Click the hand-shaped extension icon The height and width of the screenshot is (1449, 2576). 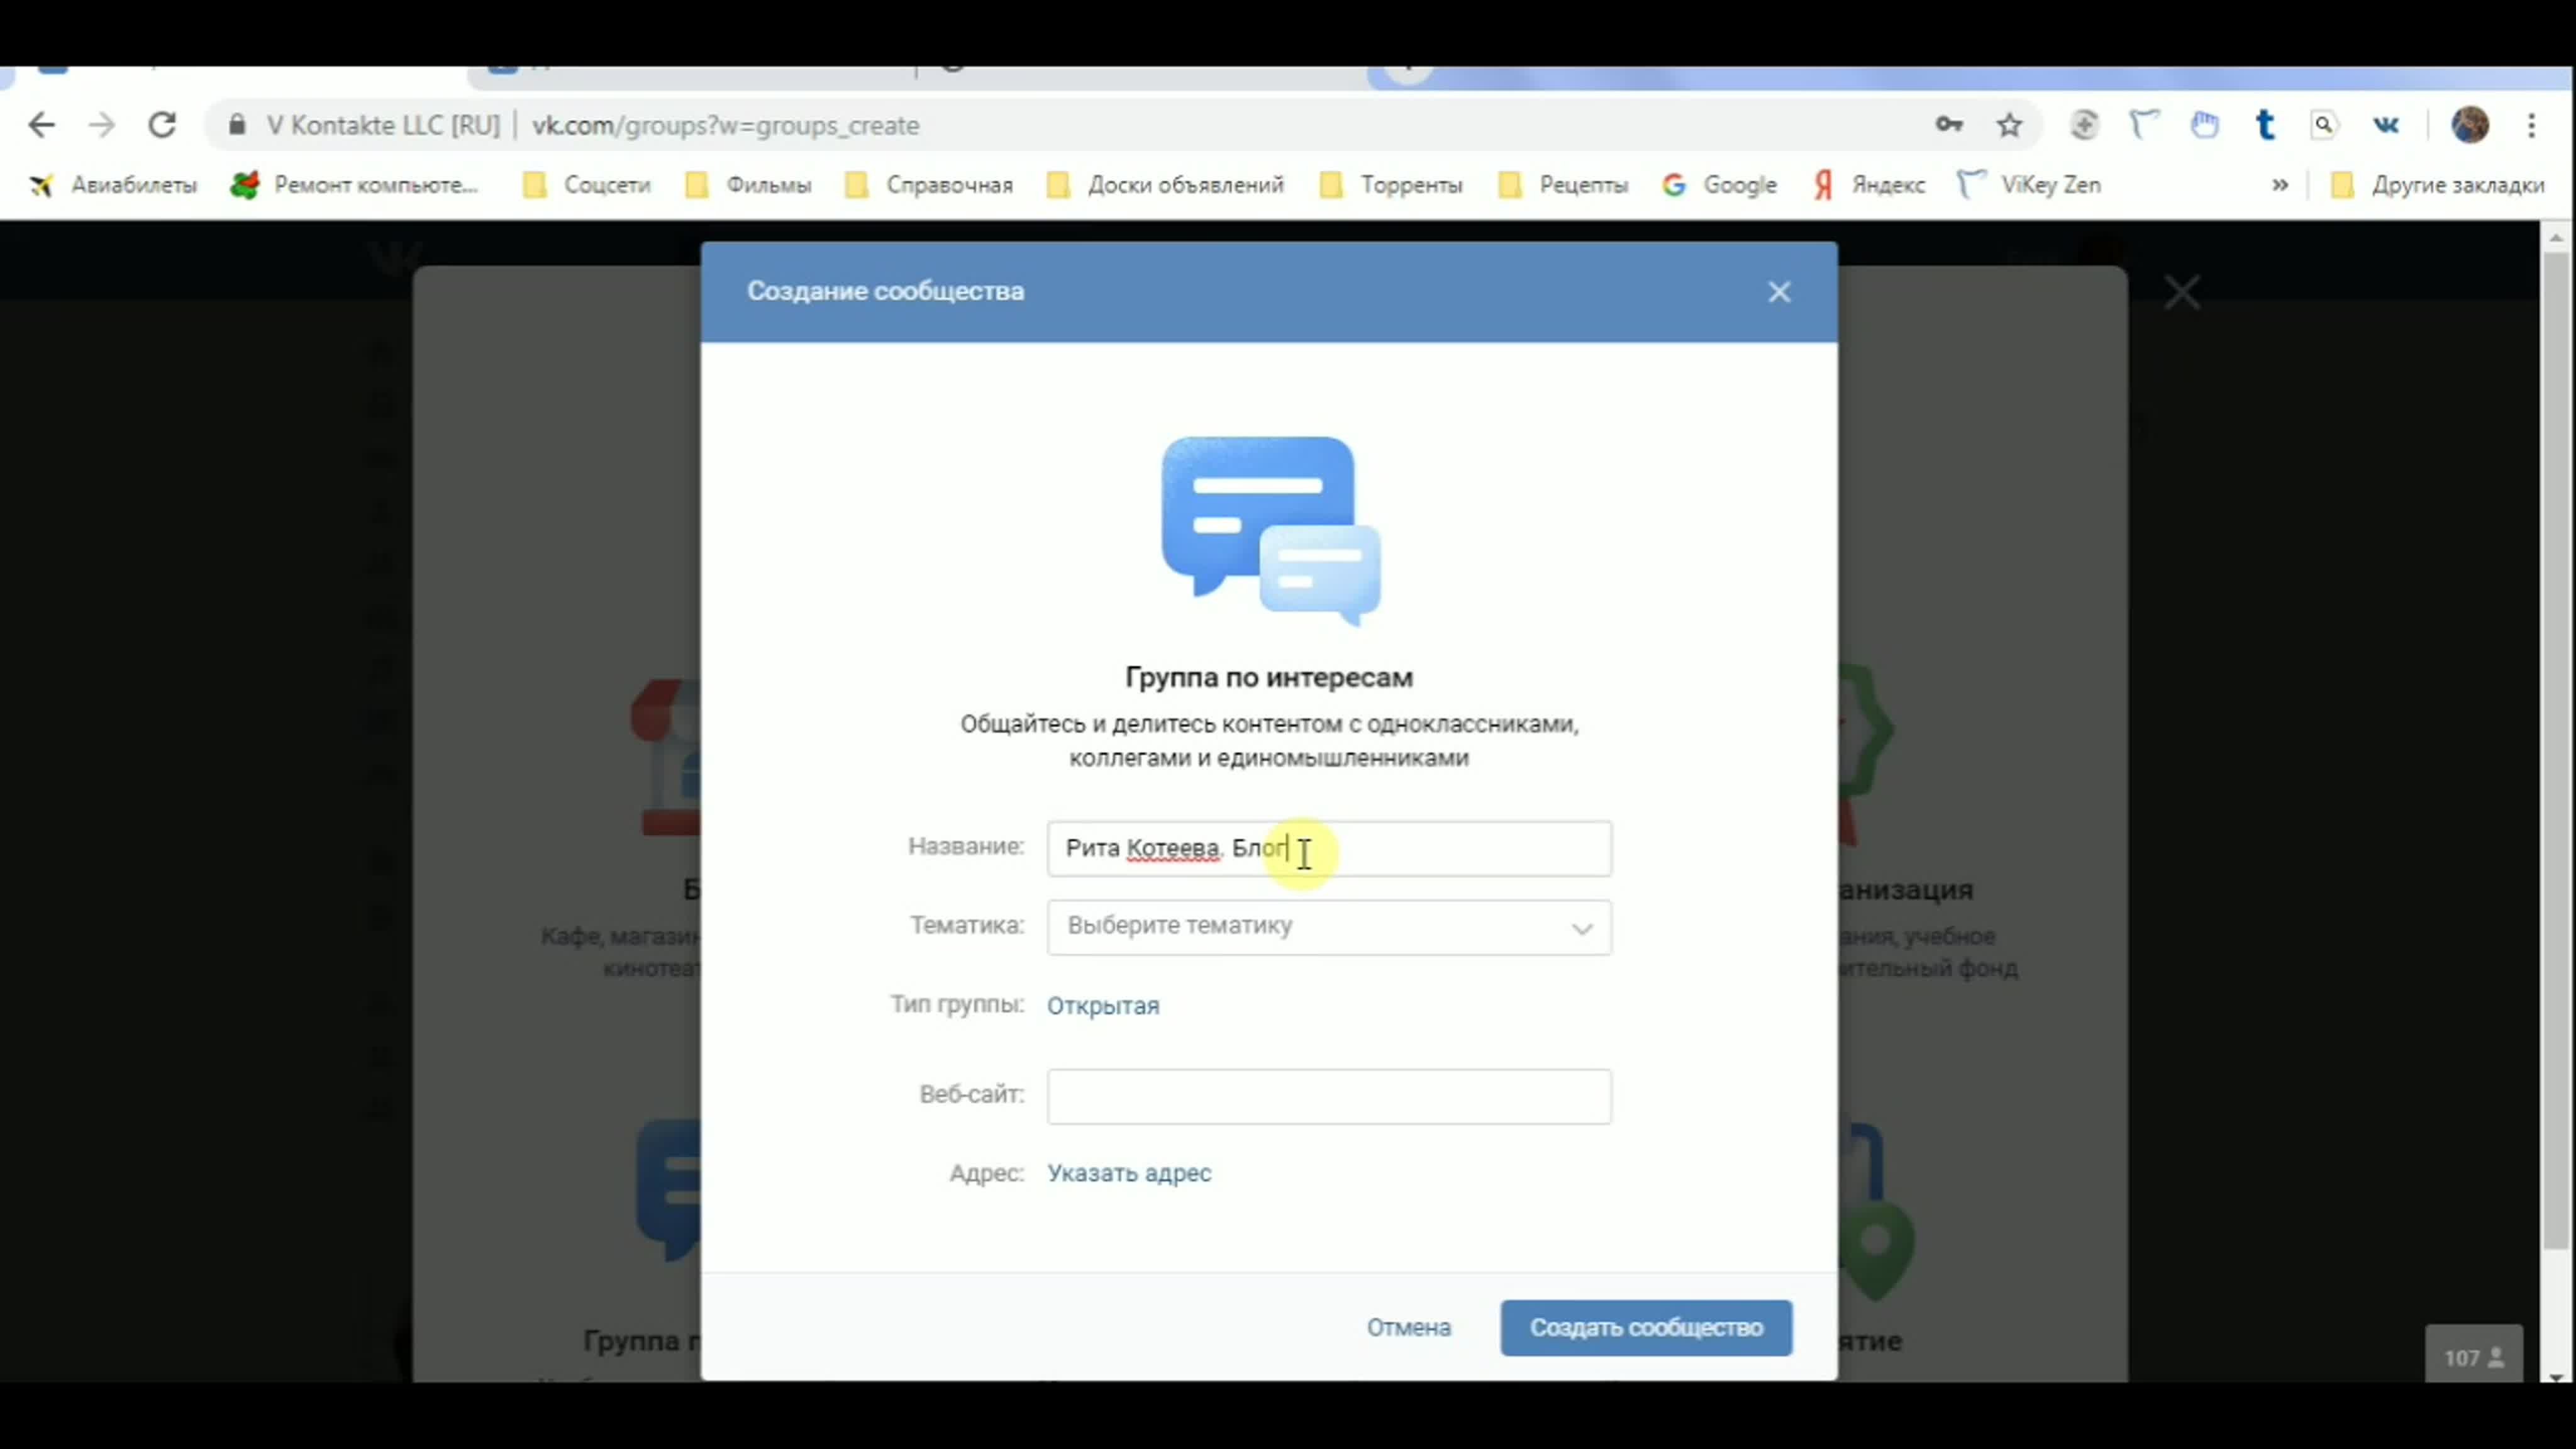[x=2205, y=125]
